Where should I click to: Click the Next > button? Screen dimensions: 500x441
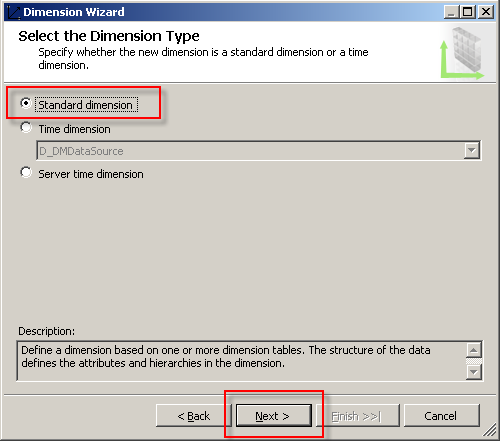pyautogui.click(x=273, y=416)
